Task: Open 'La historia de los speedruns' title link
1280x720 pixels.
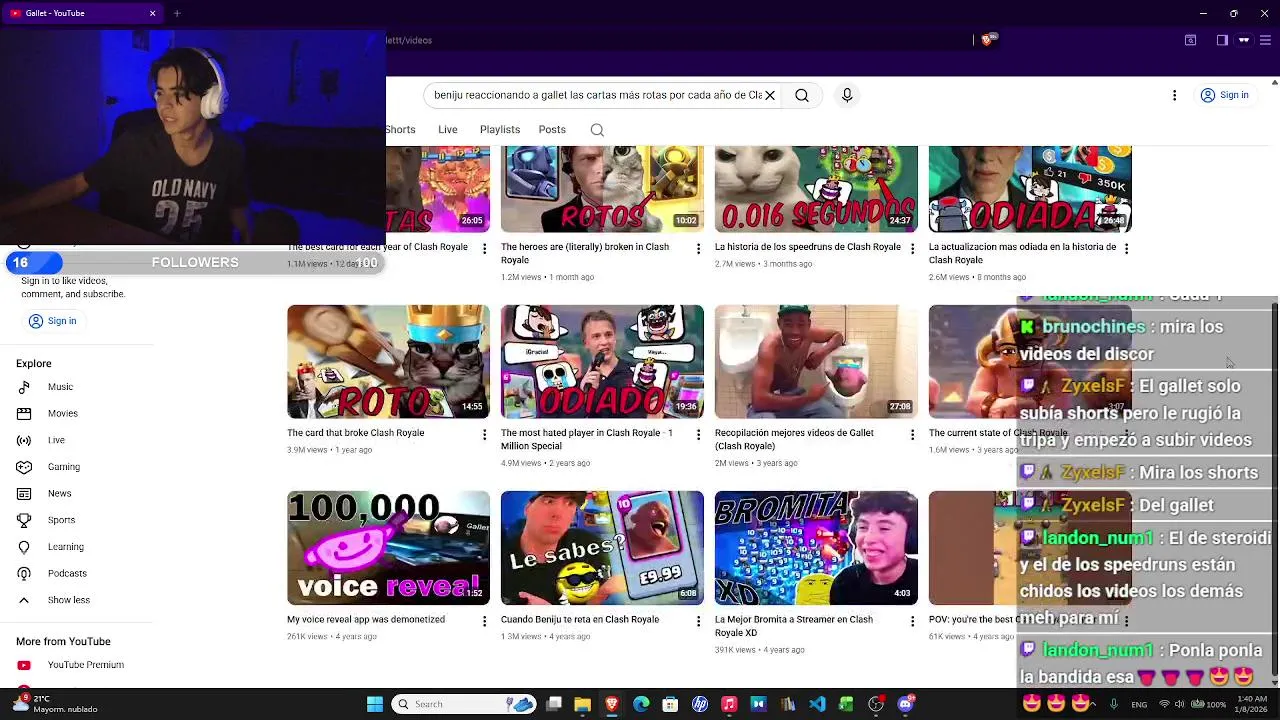Action: 808,247
